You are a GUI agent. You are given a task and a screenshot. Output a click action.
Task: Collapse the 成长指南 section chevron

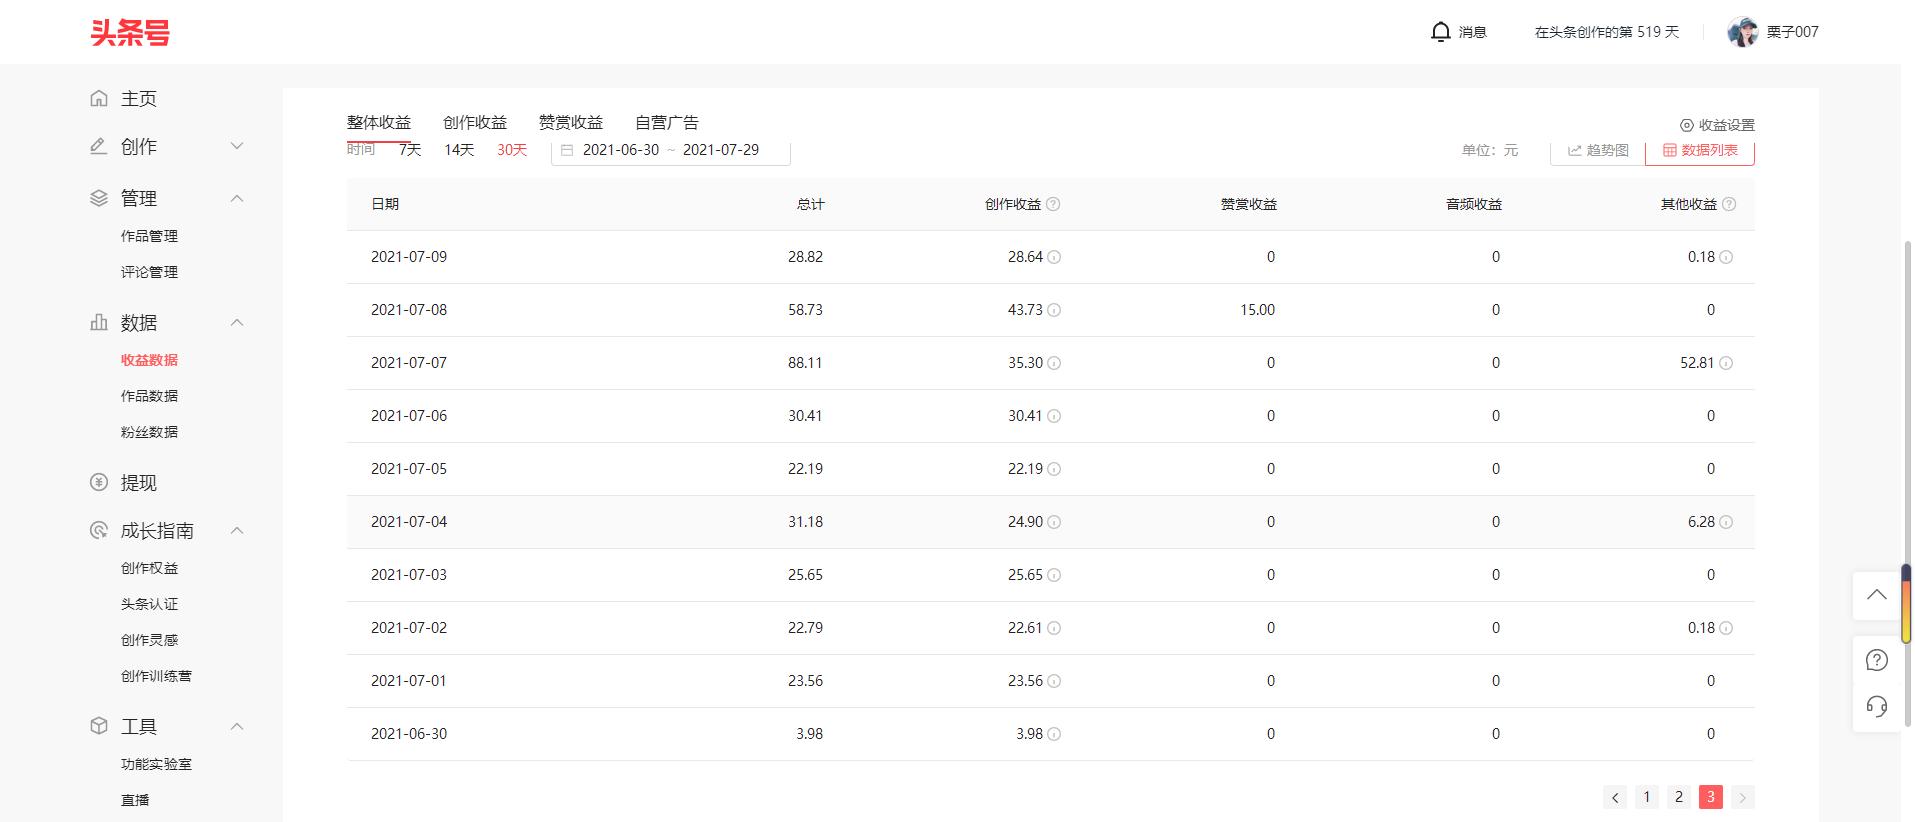tap(237, 530)
